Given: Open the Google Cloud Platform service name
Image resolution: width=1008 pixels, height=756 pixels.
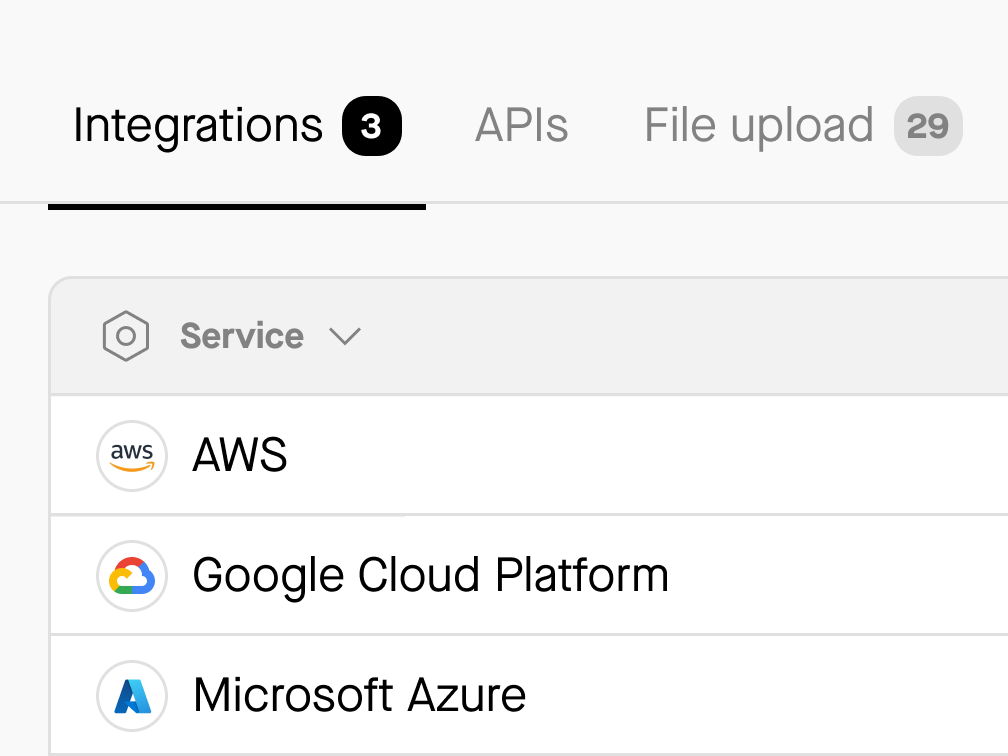Looking at the screenshot, I should [430, 576].
